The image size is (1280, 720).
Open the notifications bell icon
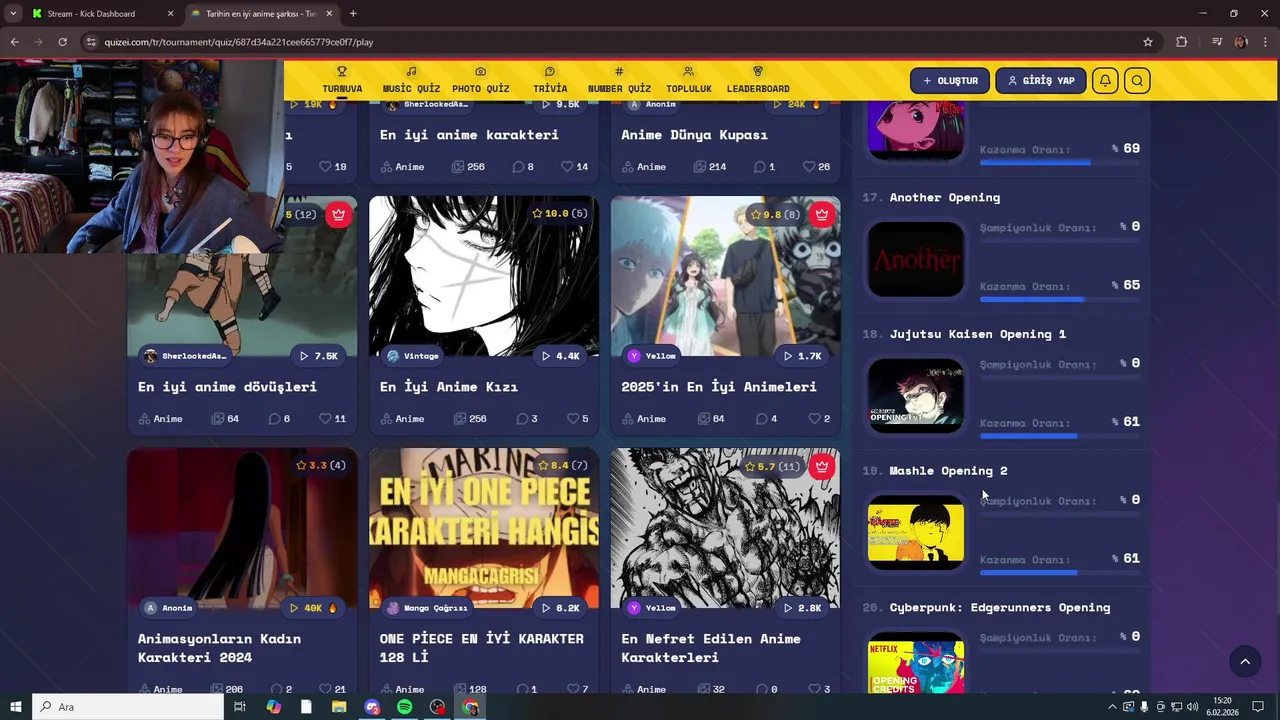tap(1105, 81)
